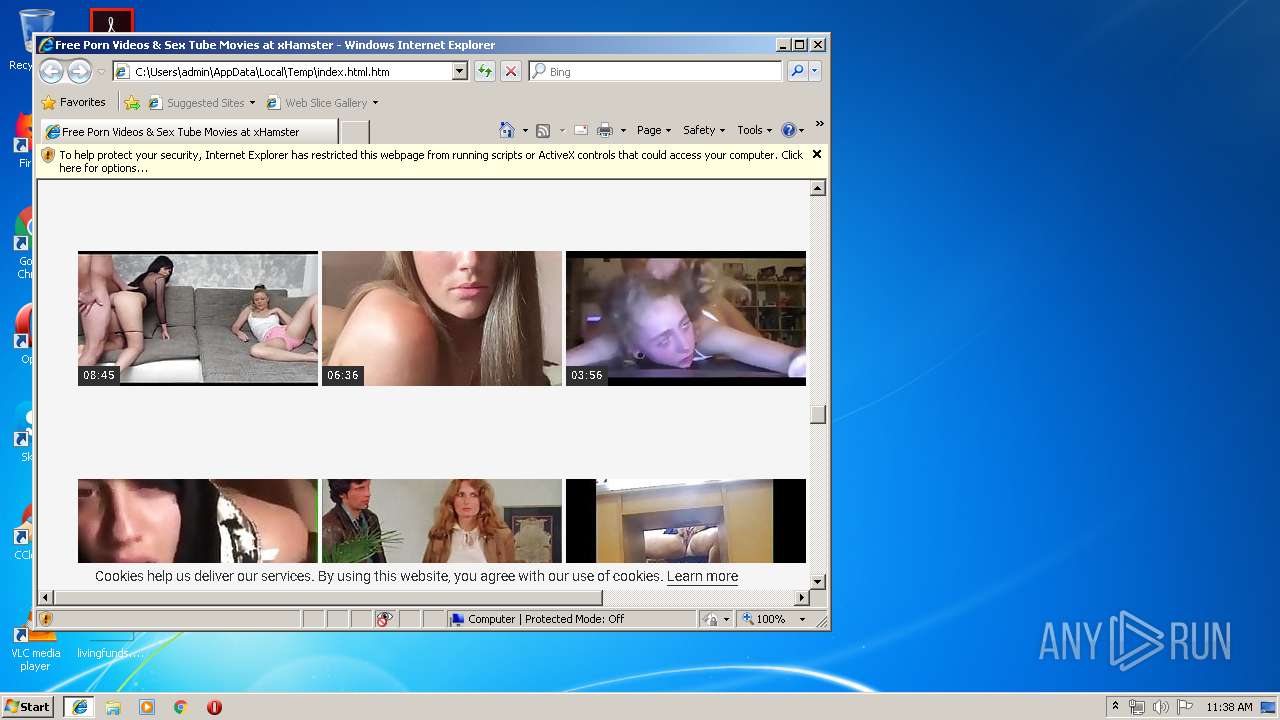Viewport: 1280px width, 720px height.
Task: Click the horizontal scrollbar right arrow
Action: click(x=801, y=598)
